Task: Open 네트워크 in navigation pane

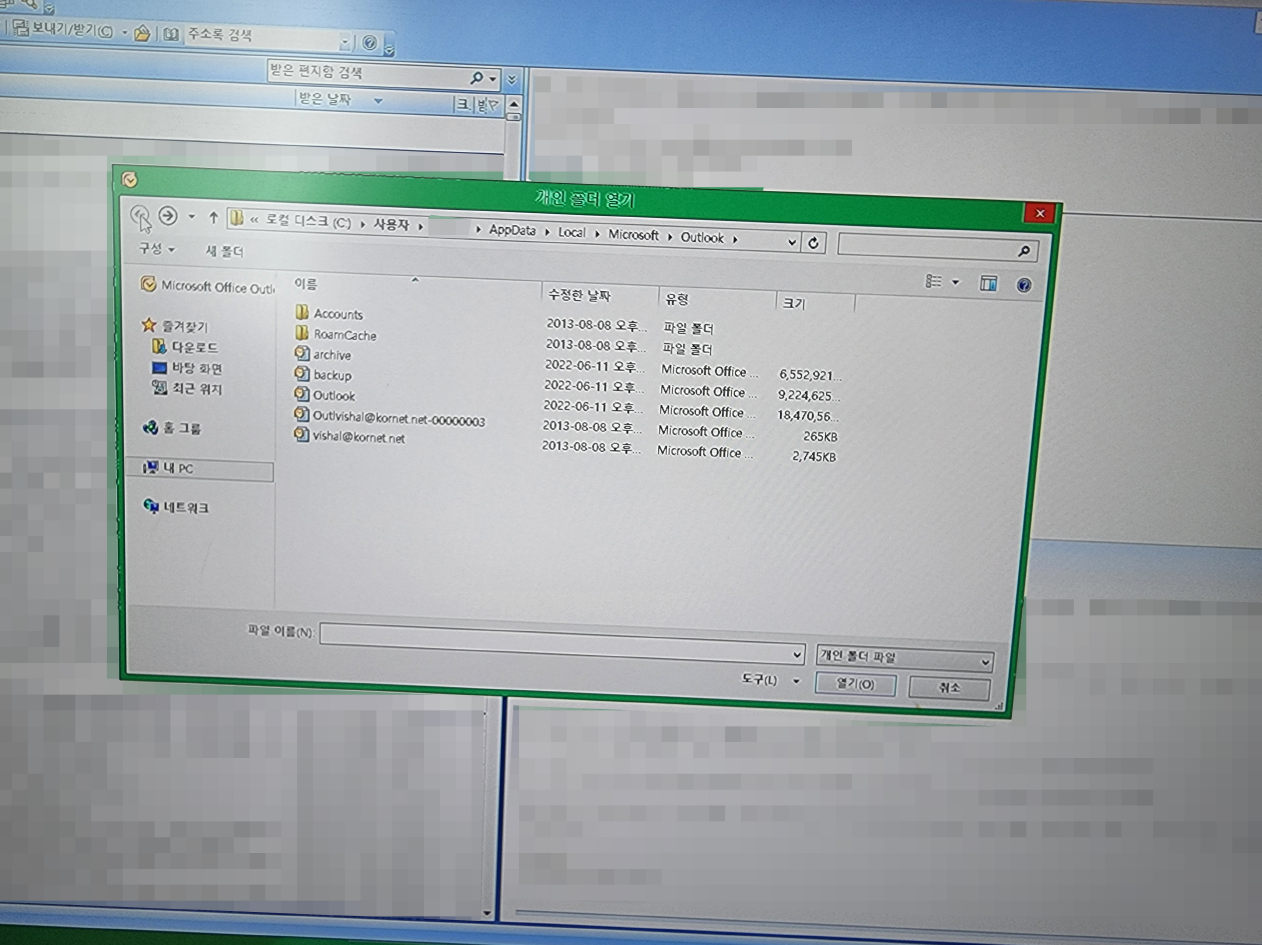Action: tap(176, 507)
